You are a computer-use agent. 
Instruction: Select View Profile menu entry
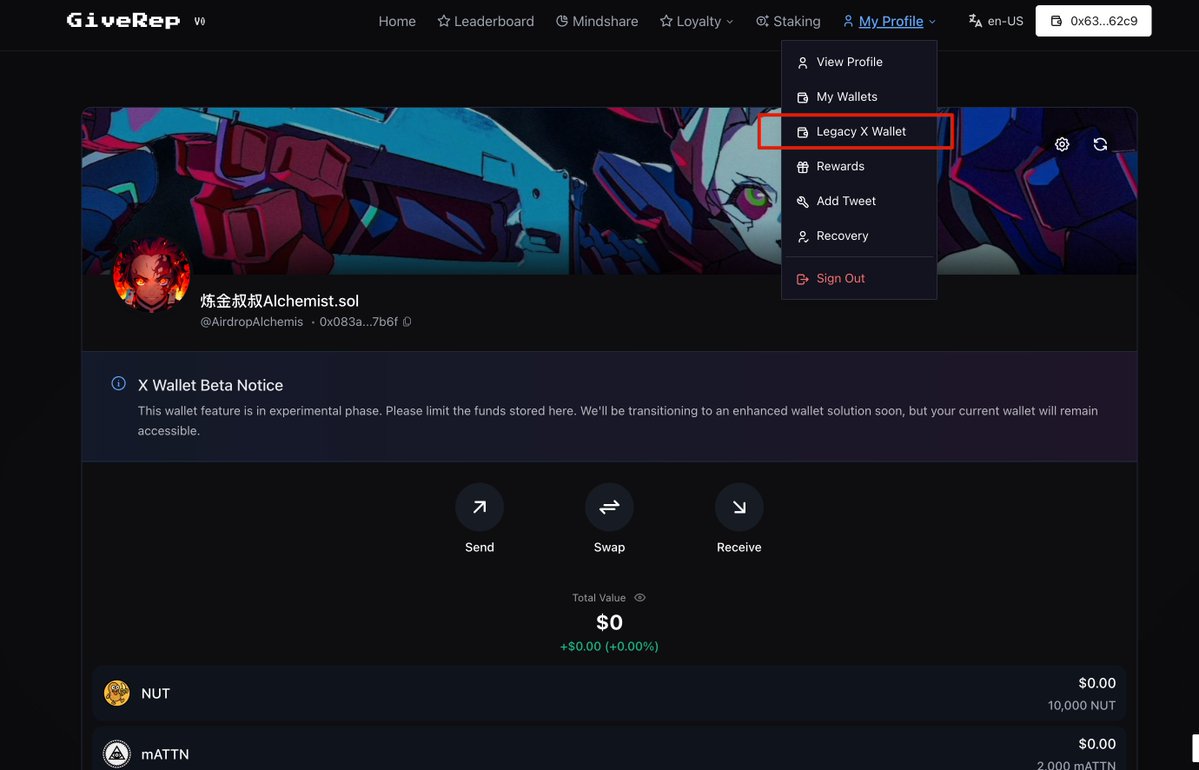(859, 62)
